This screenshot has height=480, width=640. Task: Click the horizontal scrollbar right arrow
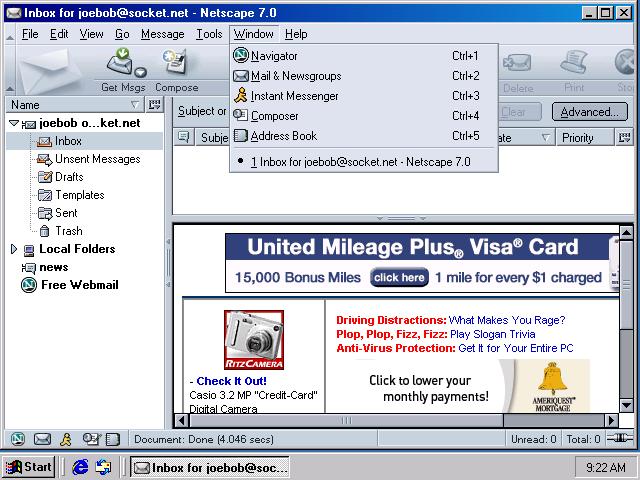611,420
